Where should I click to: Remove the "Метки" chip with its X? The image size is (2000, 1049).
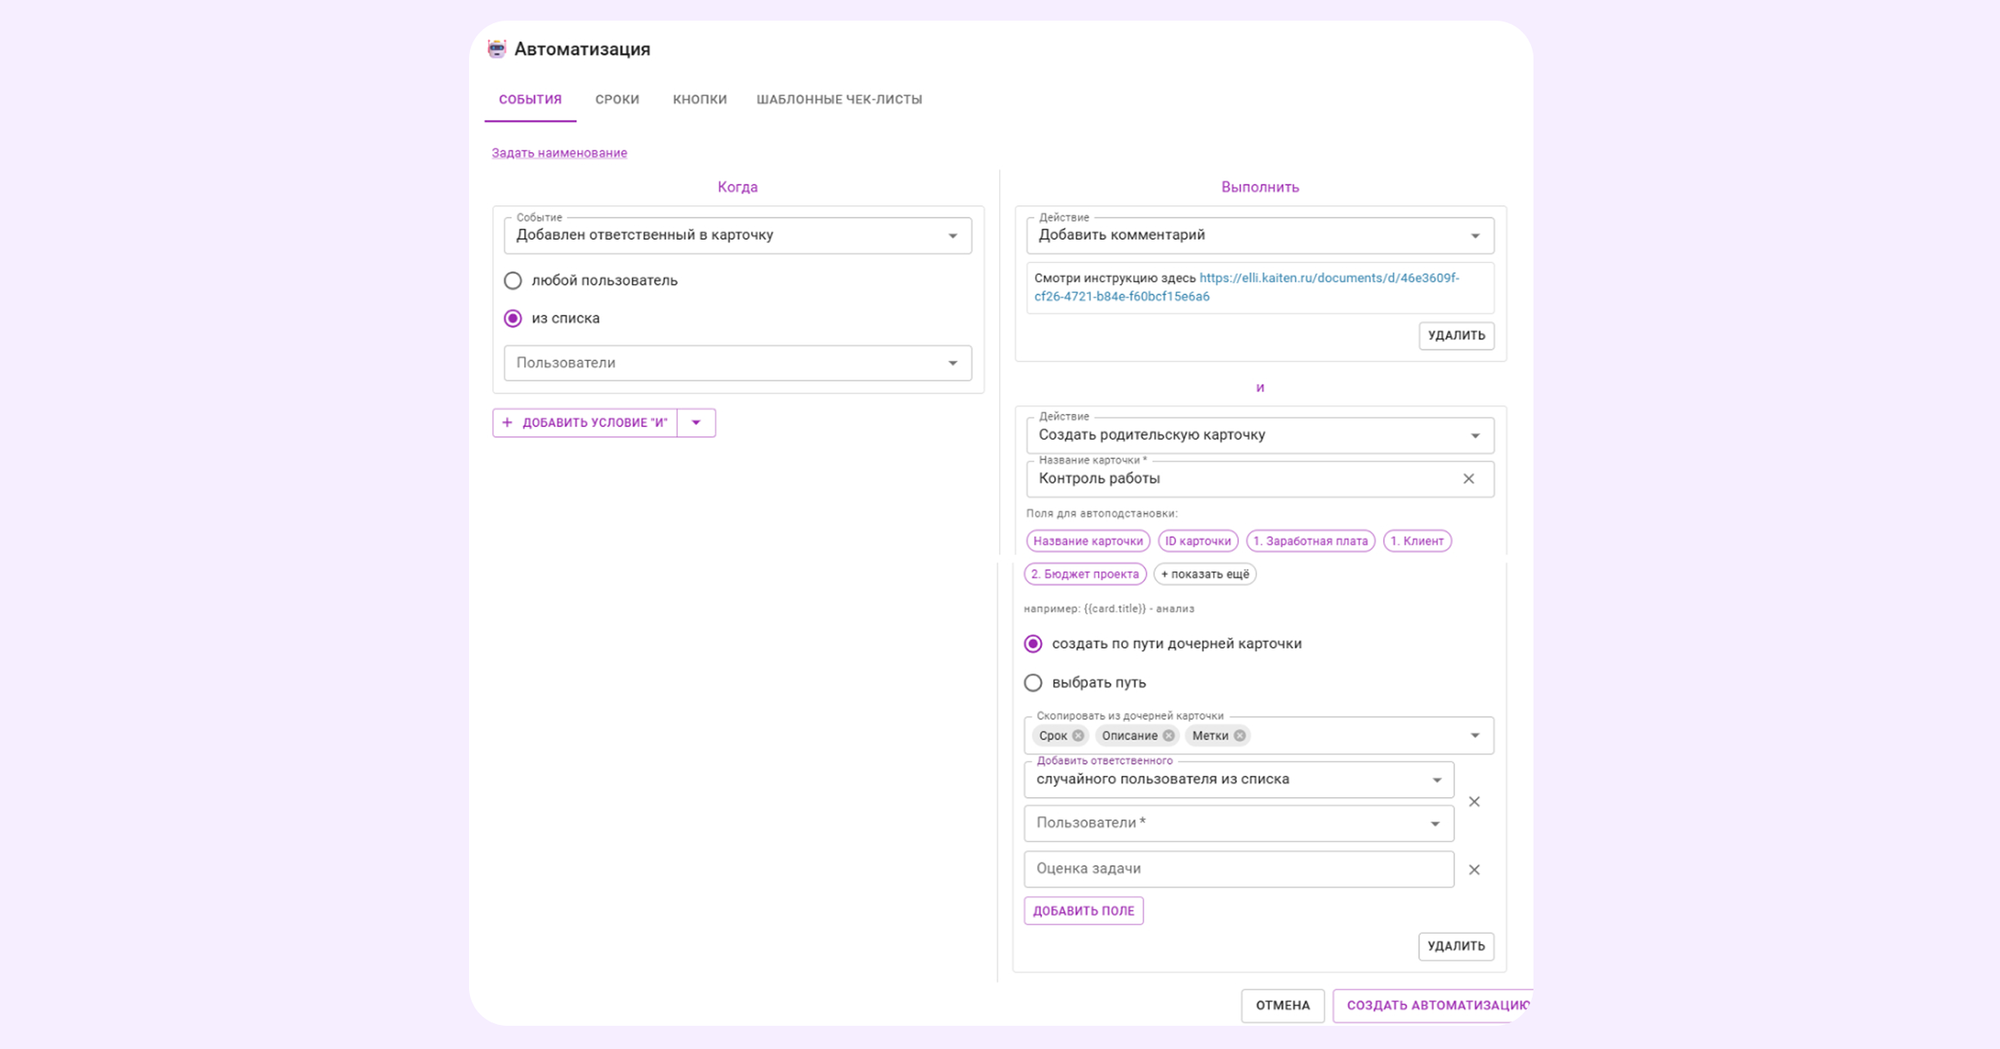pyautogui.click(x=1240, y=735)
